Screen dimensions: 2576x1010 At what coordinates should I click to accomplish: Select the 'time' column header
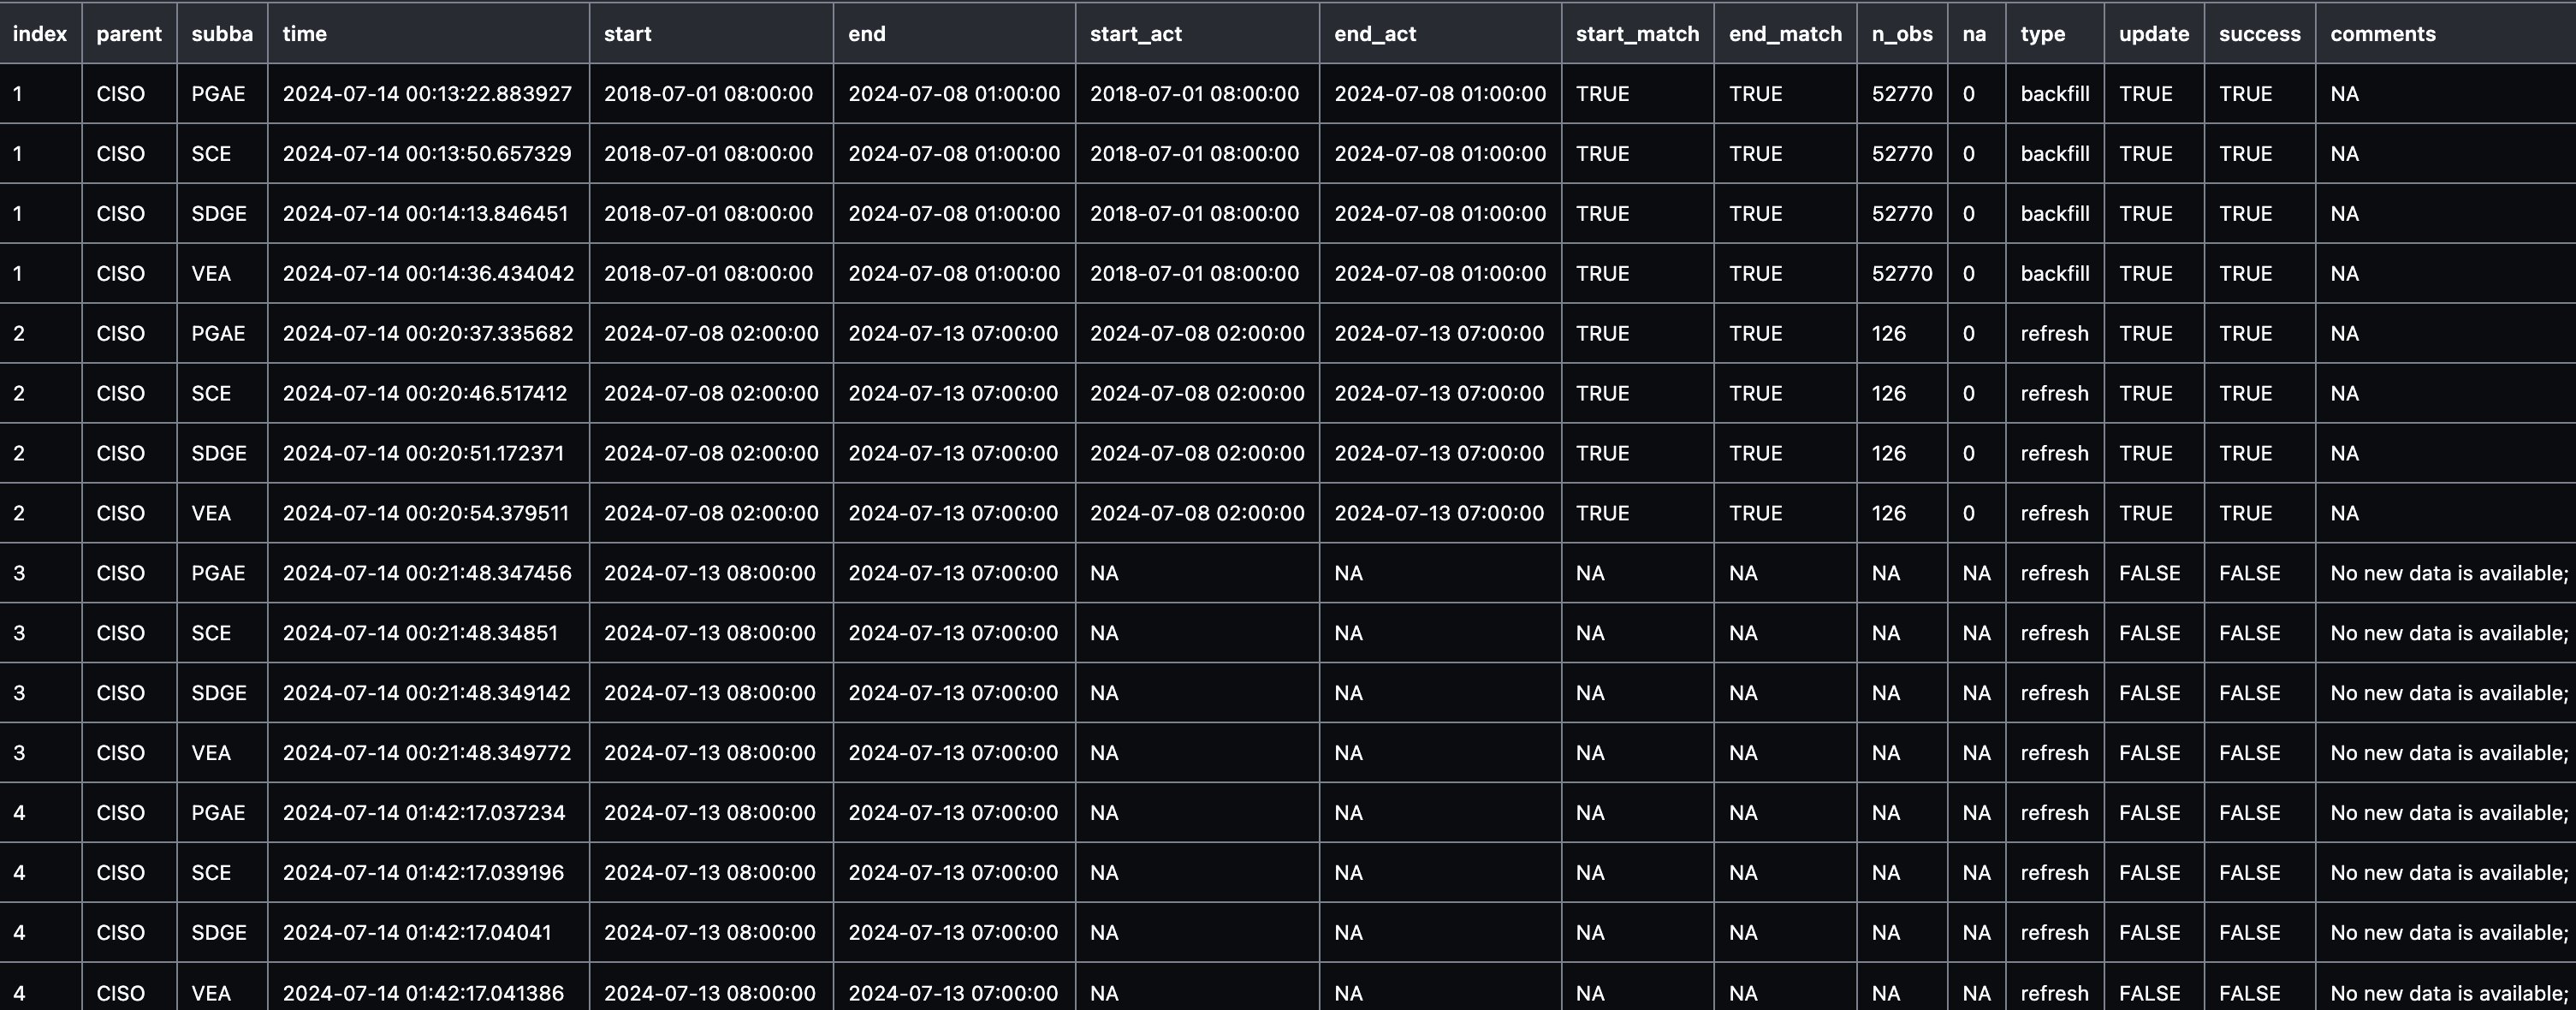pyautogui.click(x=305, y=34)
